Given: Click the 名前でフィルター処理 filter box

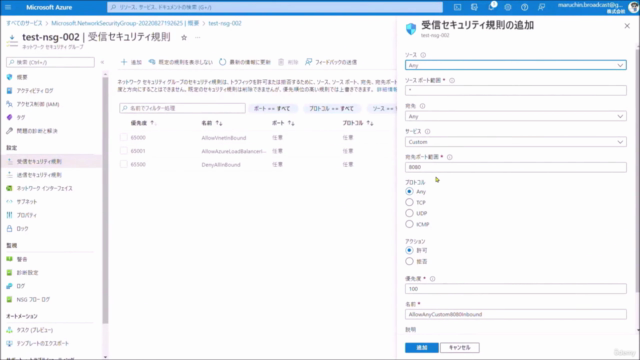Looking at the screenshot, I should (182, 108).
